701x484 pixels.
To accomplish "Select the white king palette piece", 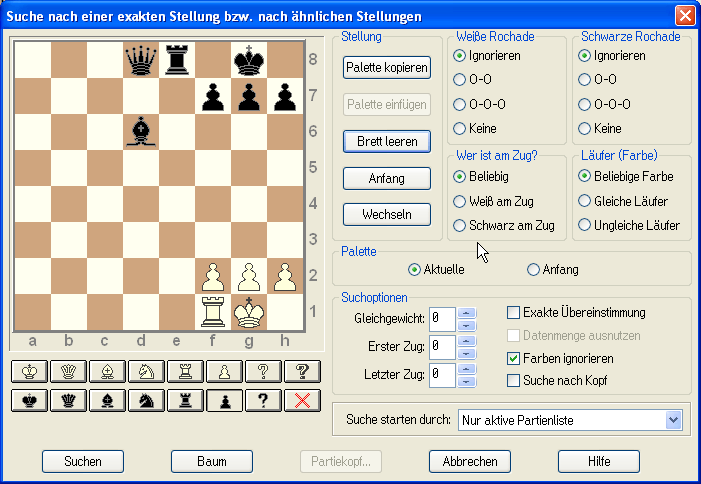I will tap(33, 372).
